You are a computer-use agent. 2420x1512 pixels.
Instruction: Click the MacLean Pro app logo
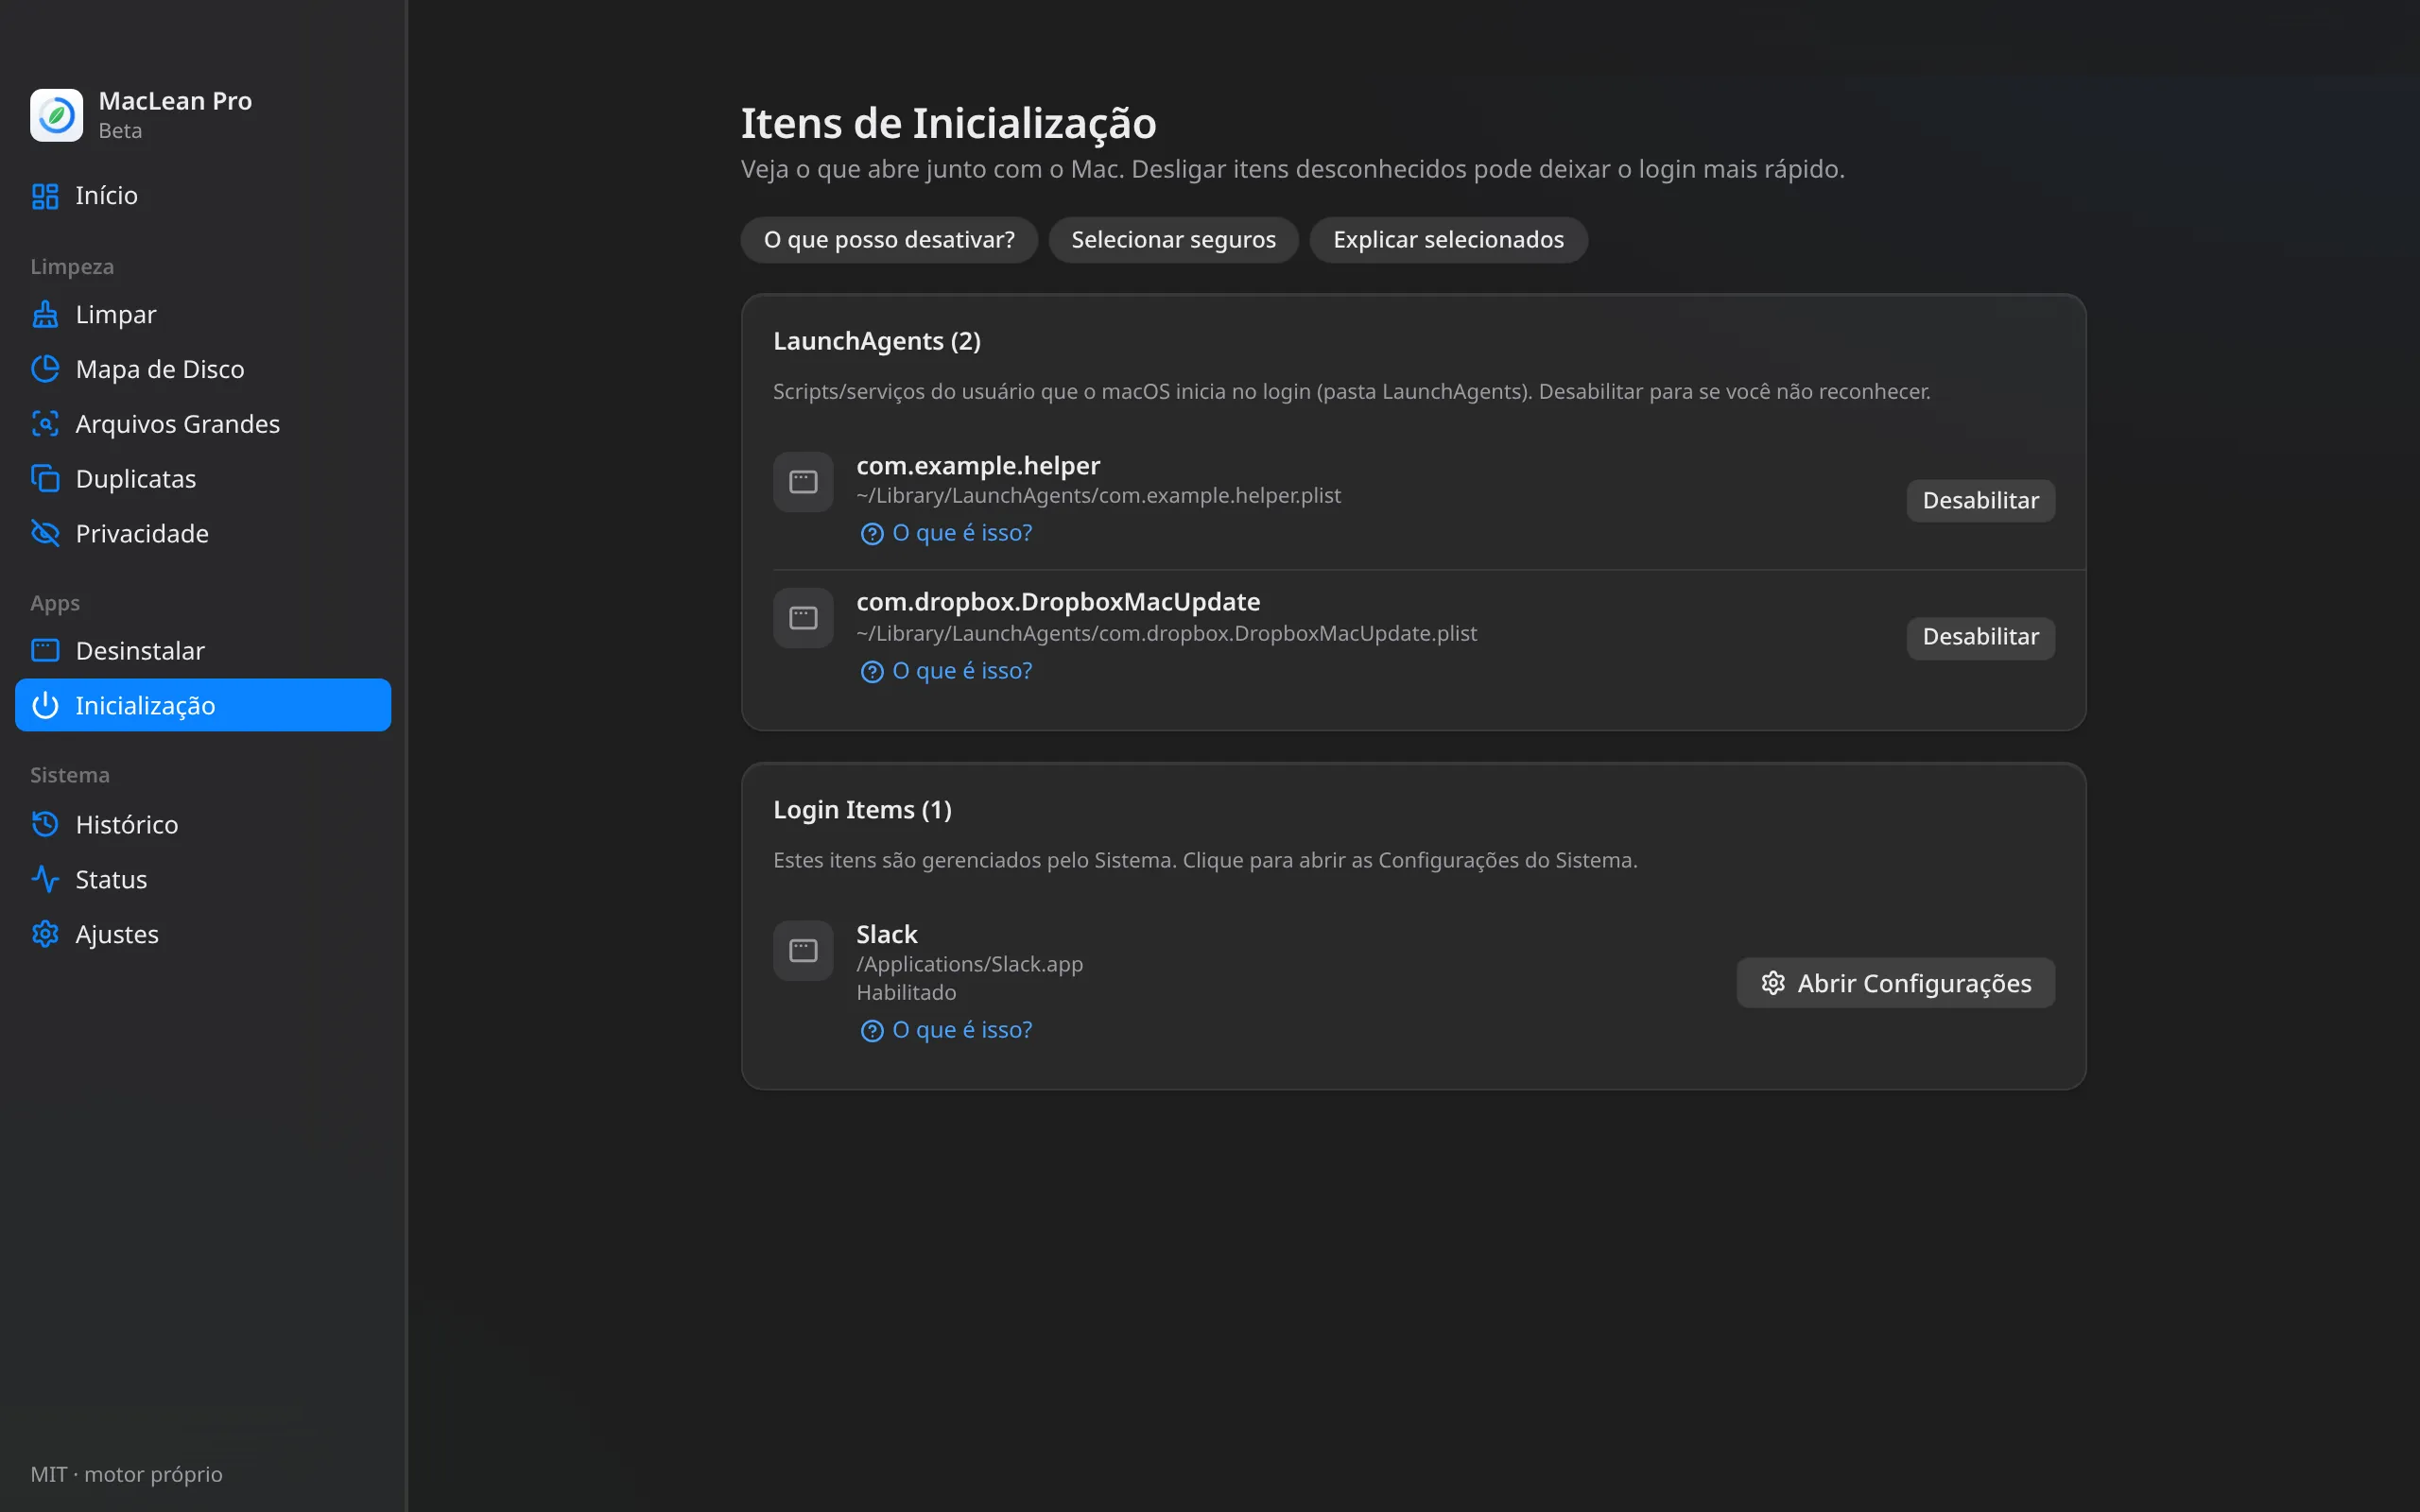tap(56, 115)
